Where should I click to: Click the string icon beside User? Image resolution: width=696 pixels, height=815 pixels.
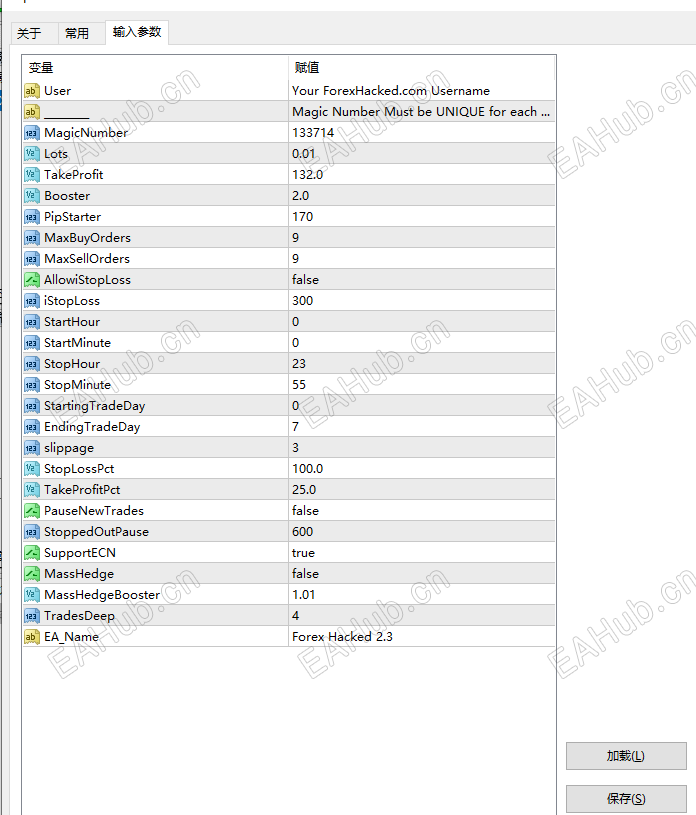tap(32, 91)
